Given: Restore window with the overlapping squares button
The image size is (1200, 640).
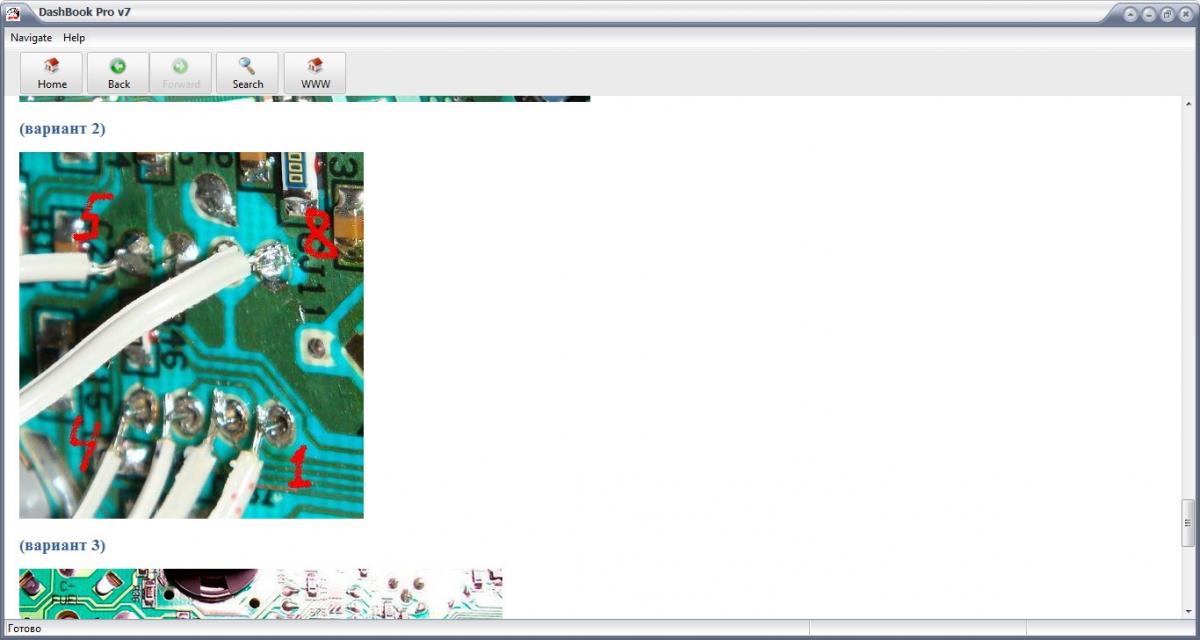Looking at the screenshot, I should [x=1166, y=14].
